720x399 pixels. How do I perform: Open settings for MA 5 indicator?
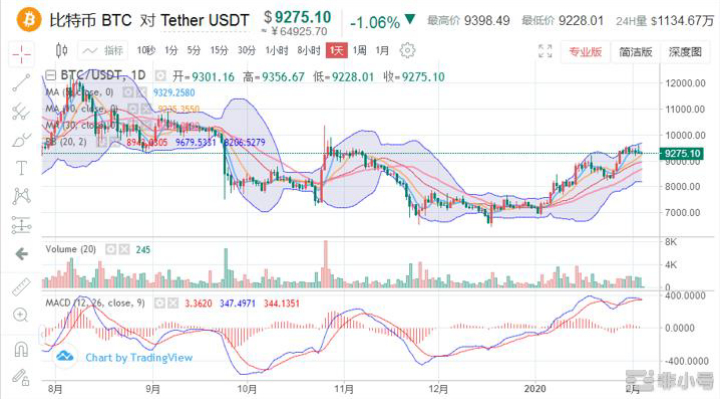tap(128, 93)
